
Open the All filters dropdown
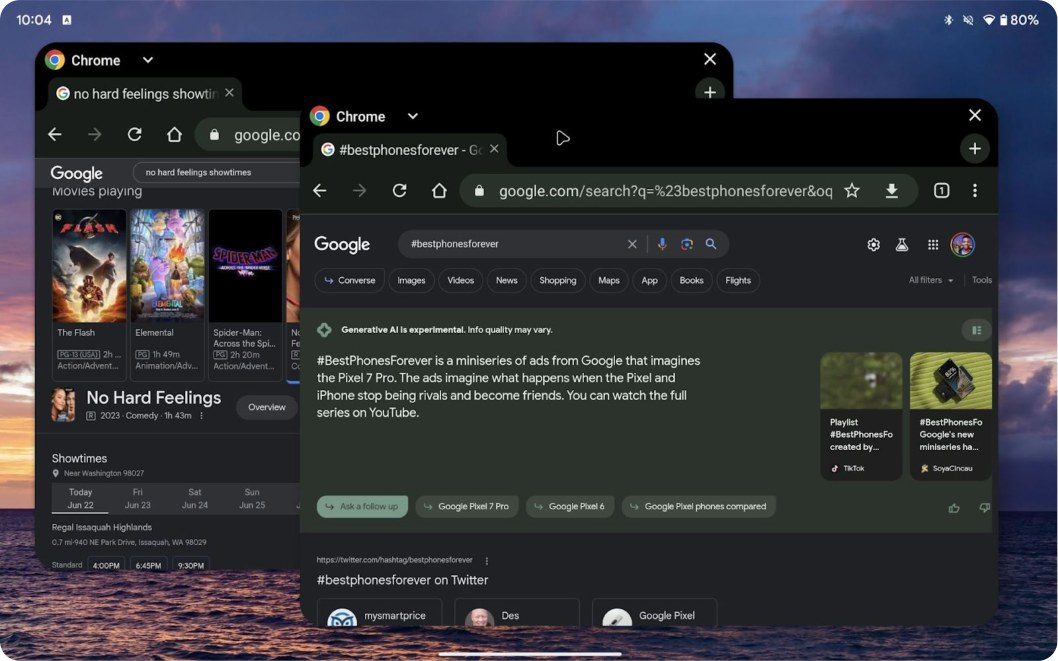930,280
